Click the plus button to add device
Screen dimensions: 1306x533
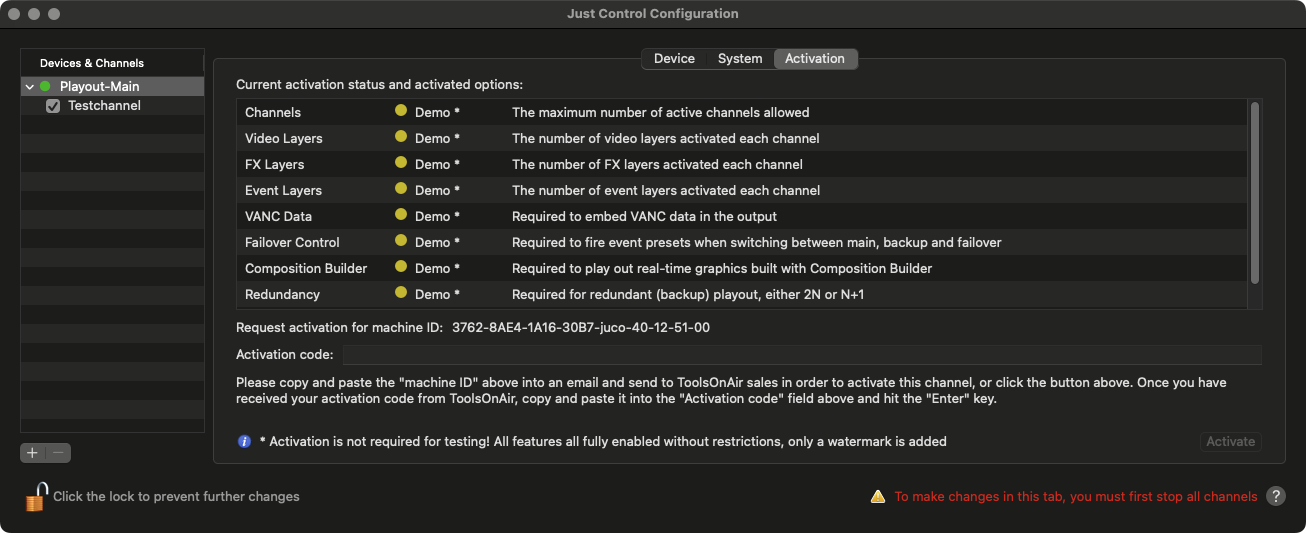click(32, 453)
